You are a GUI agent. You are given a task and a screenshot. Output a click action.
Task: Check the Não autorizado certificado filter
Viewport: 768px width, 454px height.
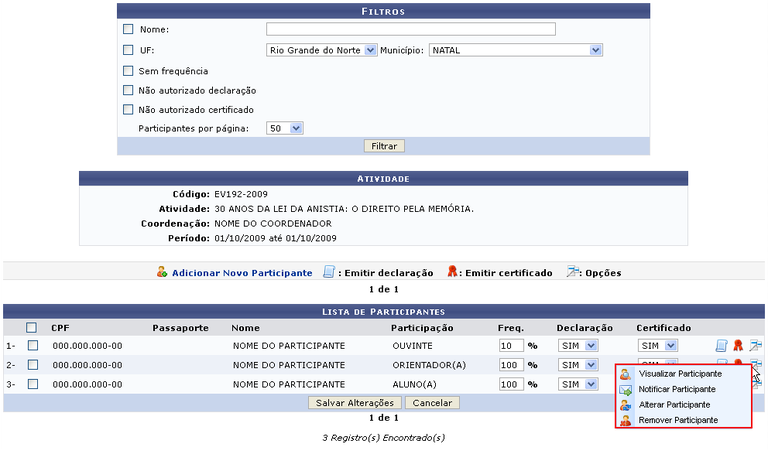coord(128,109)
